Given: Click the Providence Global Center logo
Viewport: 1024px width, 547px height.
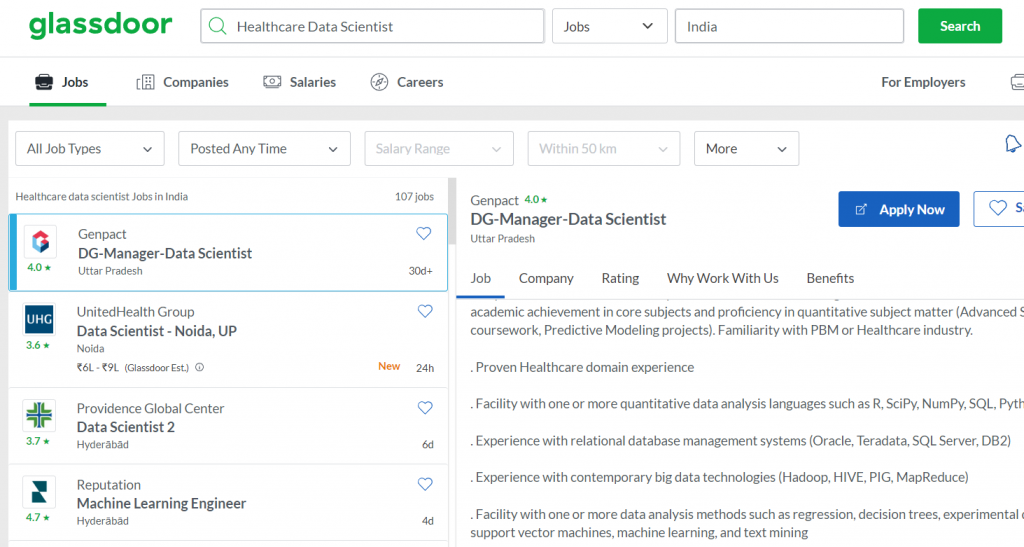Looking at the screenshot, I should 39,415.
